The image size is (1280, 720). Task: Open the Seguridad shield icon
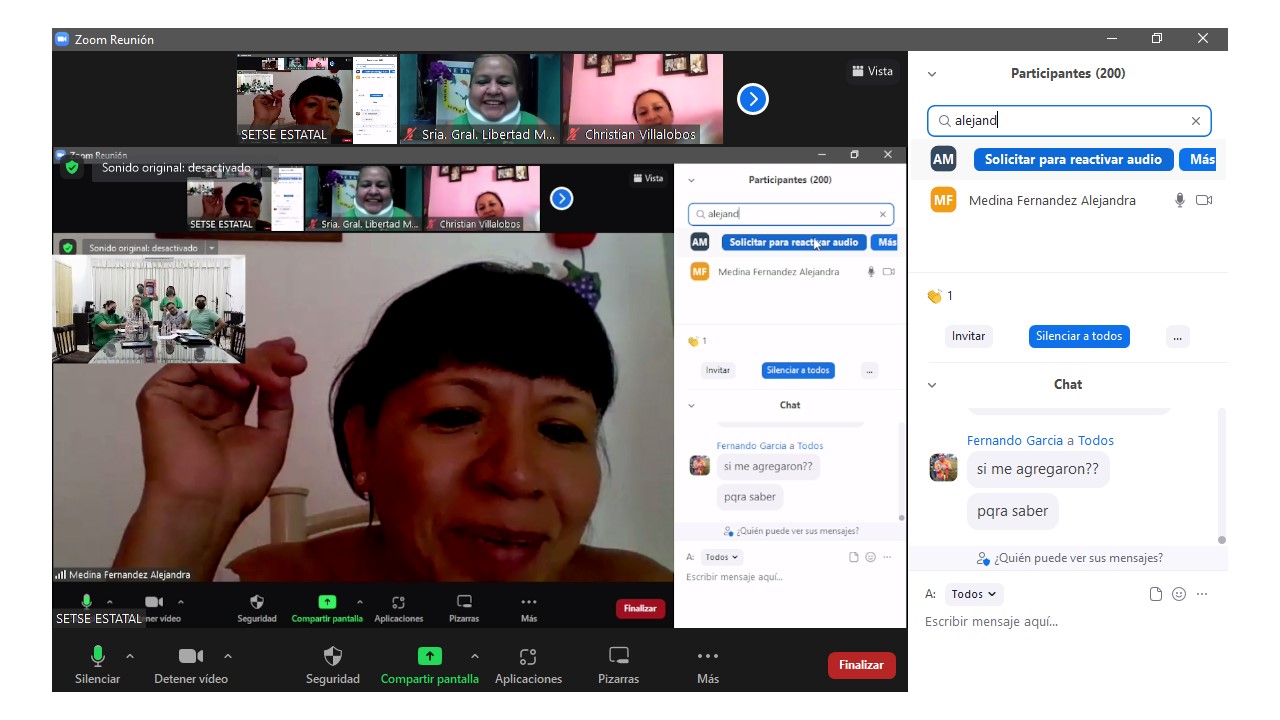pos(333,656)
